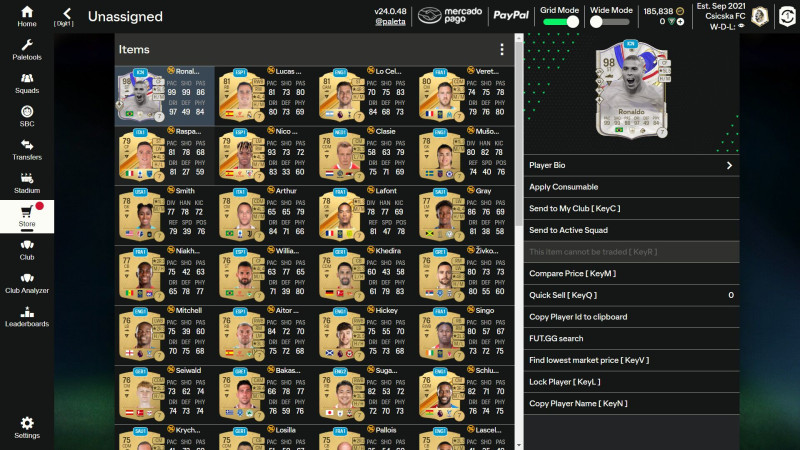Screen dimensions: 800x450
Task: Select the Gray player card
Action: point(464,215)
